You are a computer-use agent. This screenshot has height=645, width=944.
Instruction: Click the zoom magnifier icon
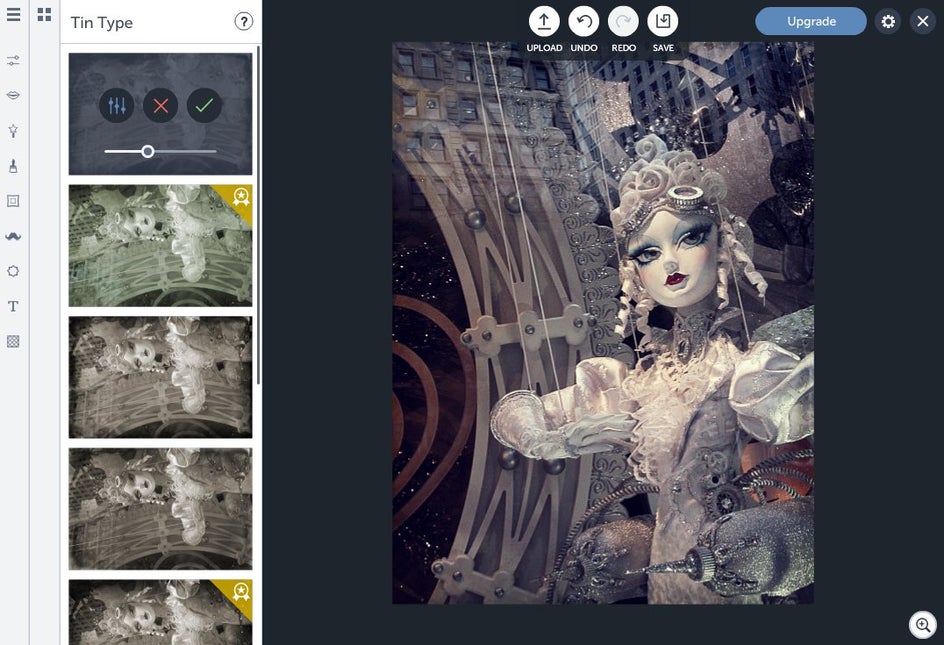[923, 625]
